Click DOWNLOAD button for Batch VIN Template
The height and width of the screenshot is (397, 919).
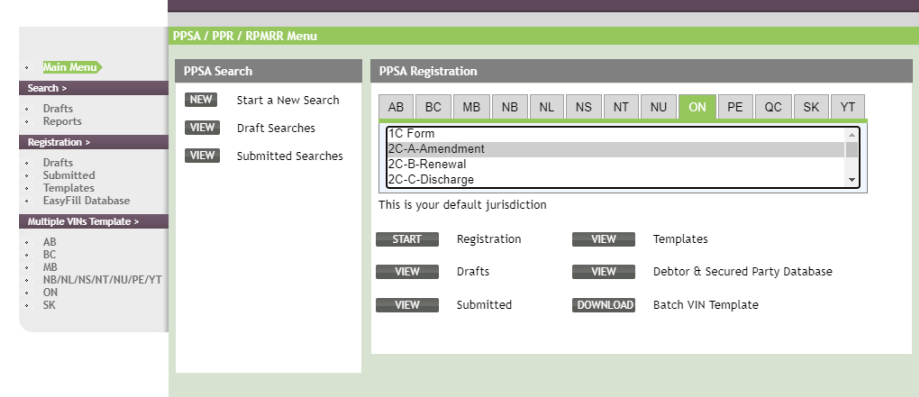point(604,305)
